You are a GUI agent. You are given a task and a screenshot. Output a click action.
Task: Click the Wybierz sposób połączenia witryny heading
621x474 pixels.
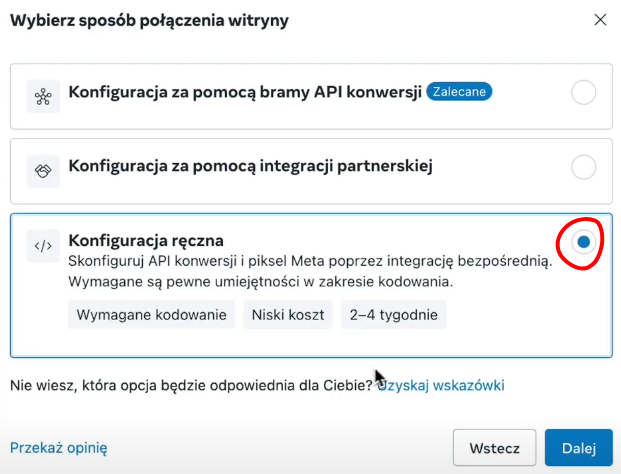tap(149, 20)
